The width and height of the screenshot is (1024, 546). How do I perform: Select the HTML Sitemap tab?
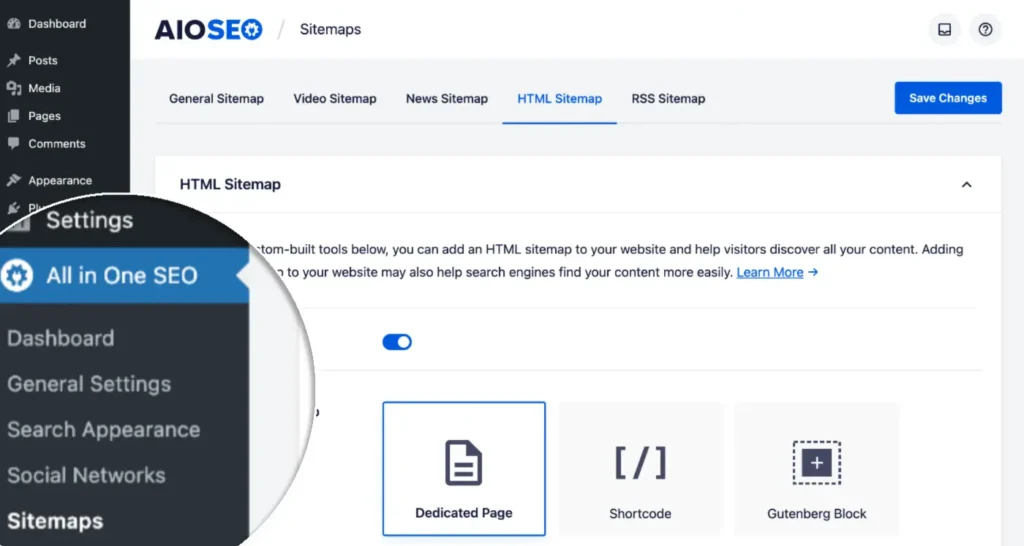click(560, 99)
